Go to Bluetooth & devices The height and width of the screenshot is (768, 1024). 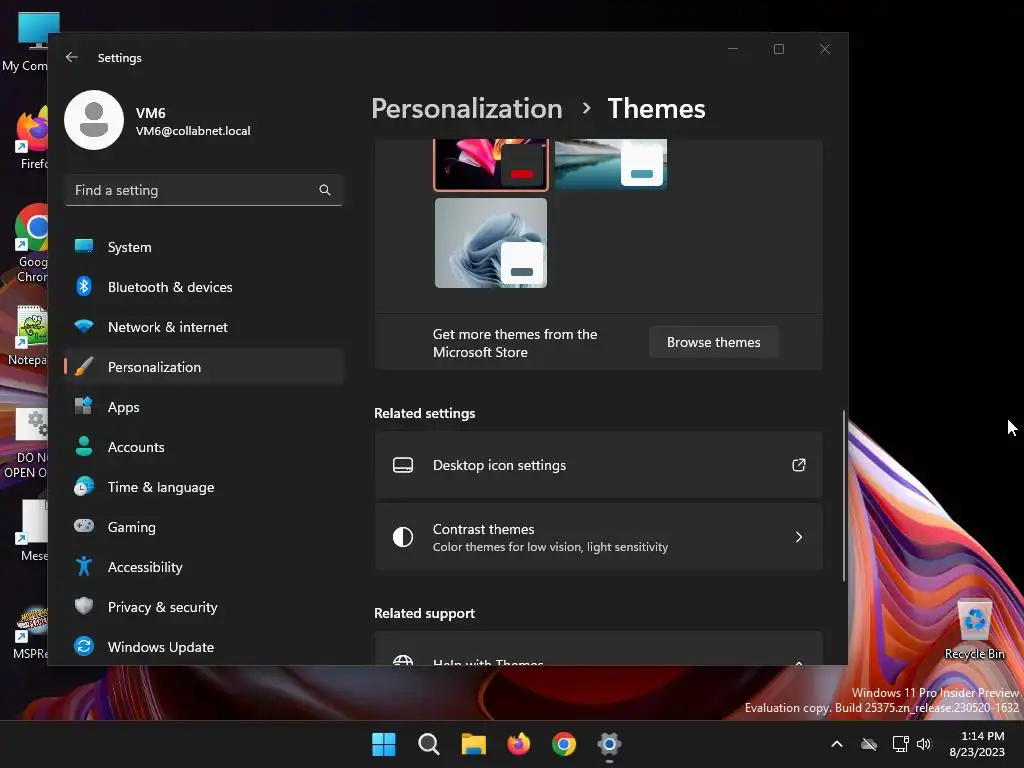click(x=204, y=287)
